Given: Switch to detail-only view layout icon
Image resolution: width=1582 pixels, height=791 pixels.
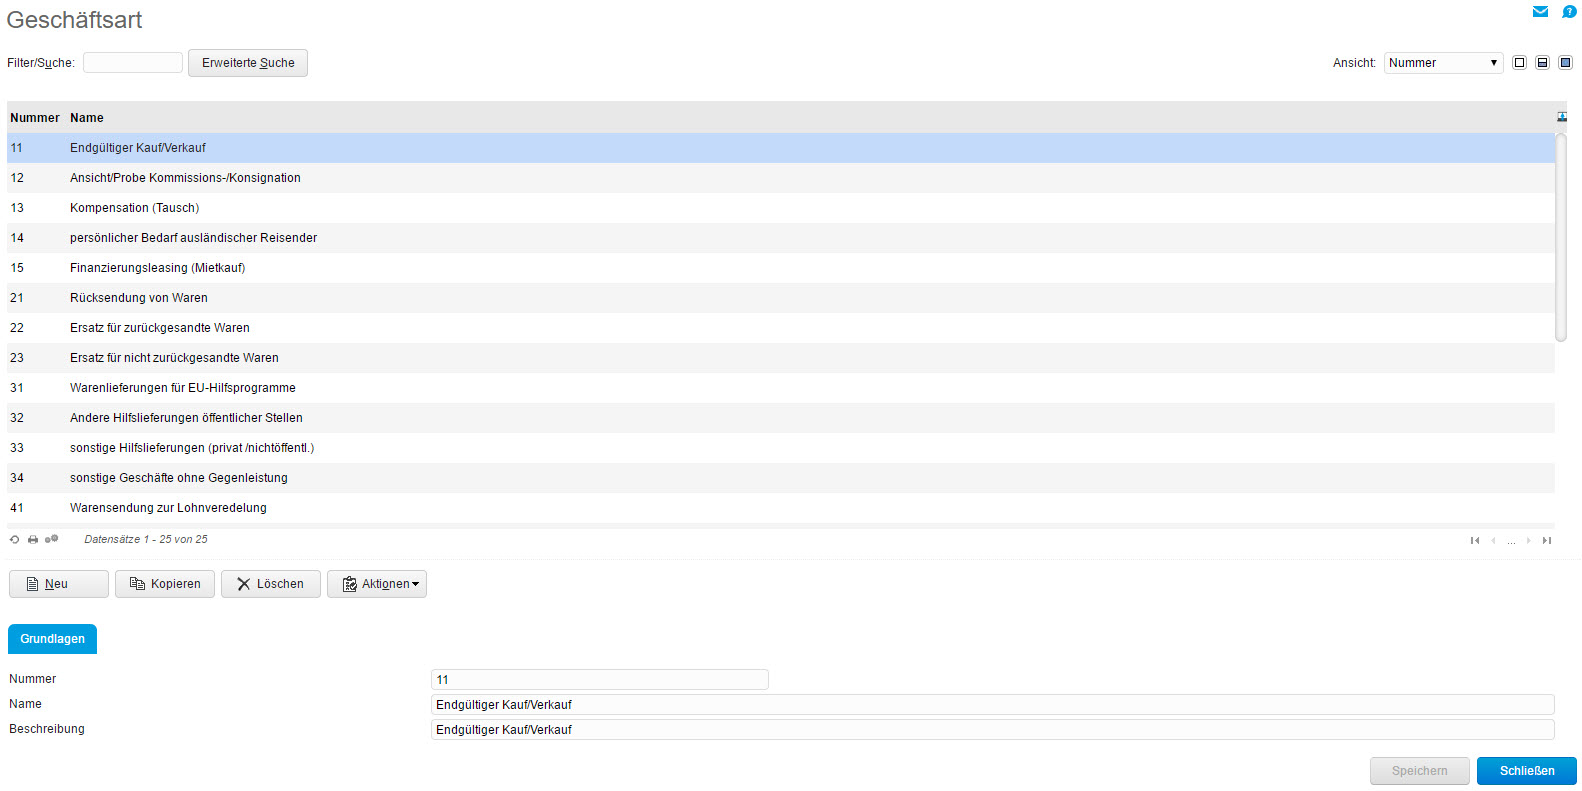Looking at the screenshot, I should tap(1565, 63).
